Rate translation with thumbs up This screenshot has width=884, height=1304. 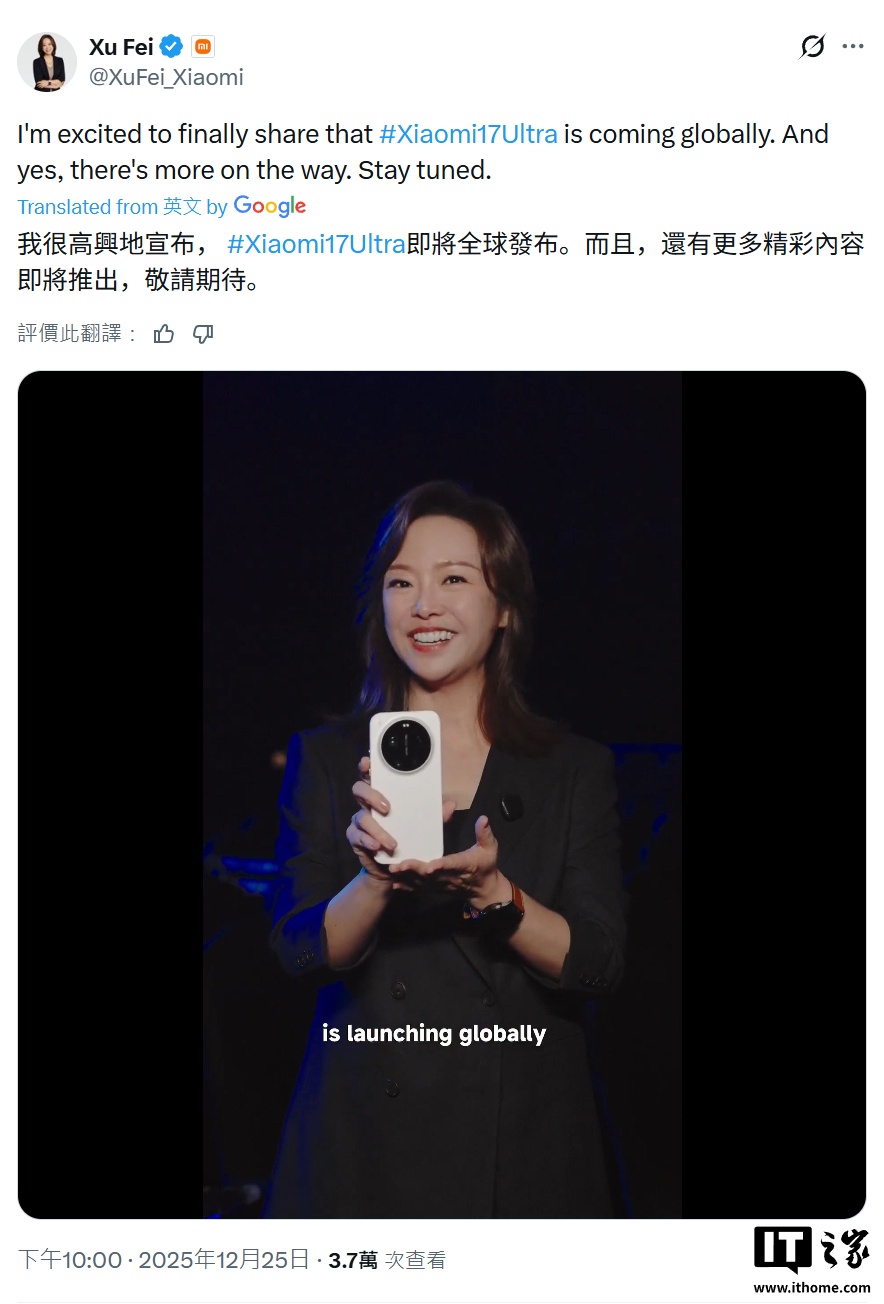pyautogui.click(x=164, y=334)
